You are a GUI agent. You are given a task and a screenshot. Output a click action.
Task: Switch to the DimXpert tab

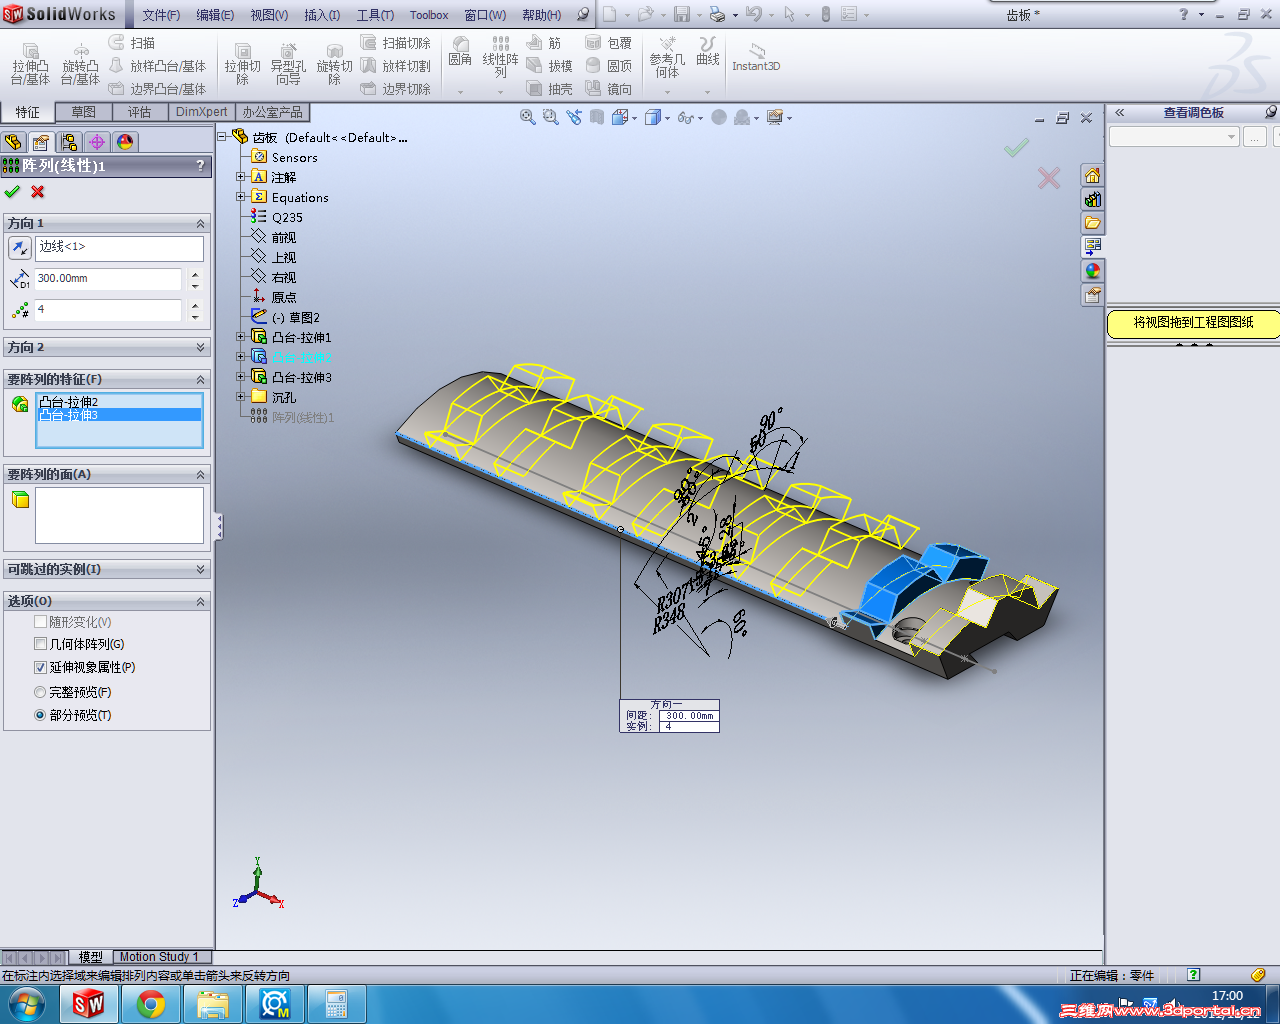pyautogui.click(x=202, y=112)
